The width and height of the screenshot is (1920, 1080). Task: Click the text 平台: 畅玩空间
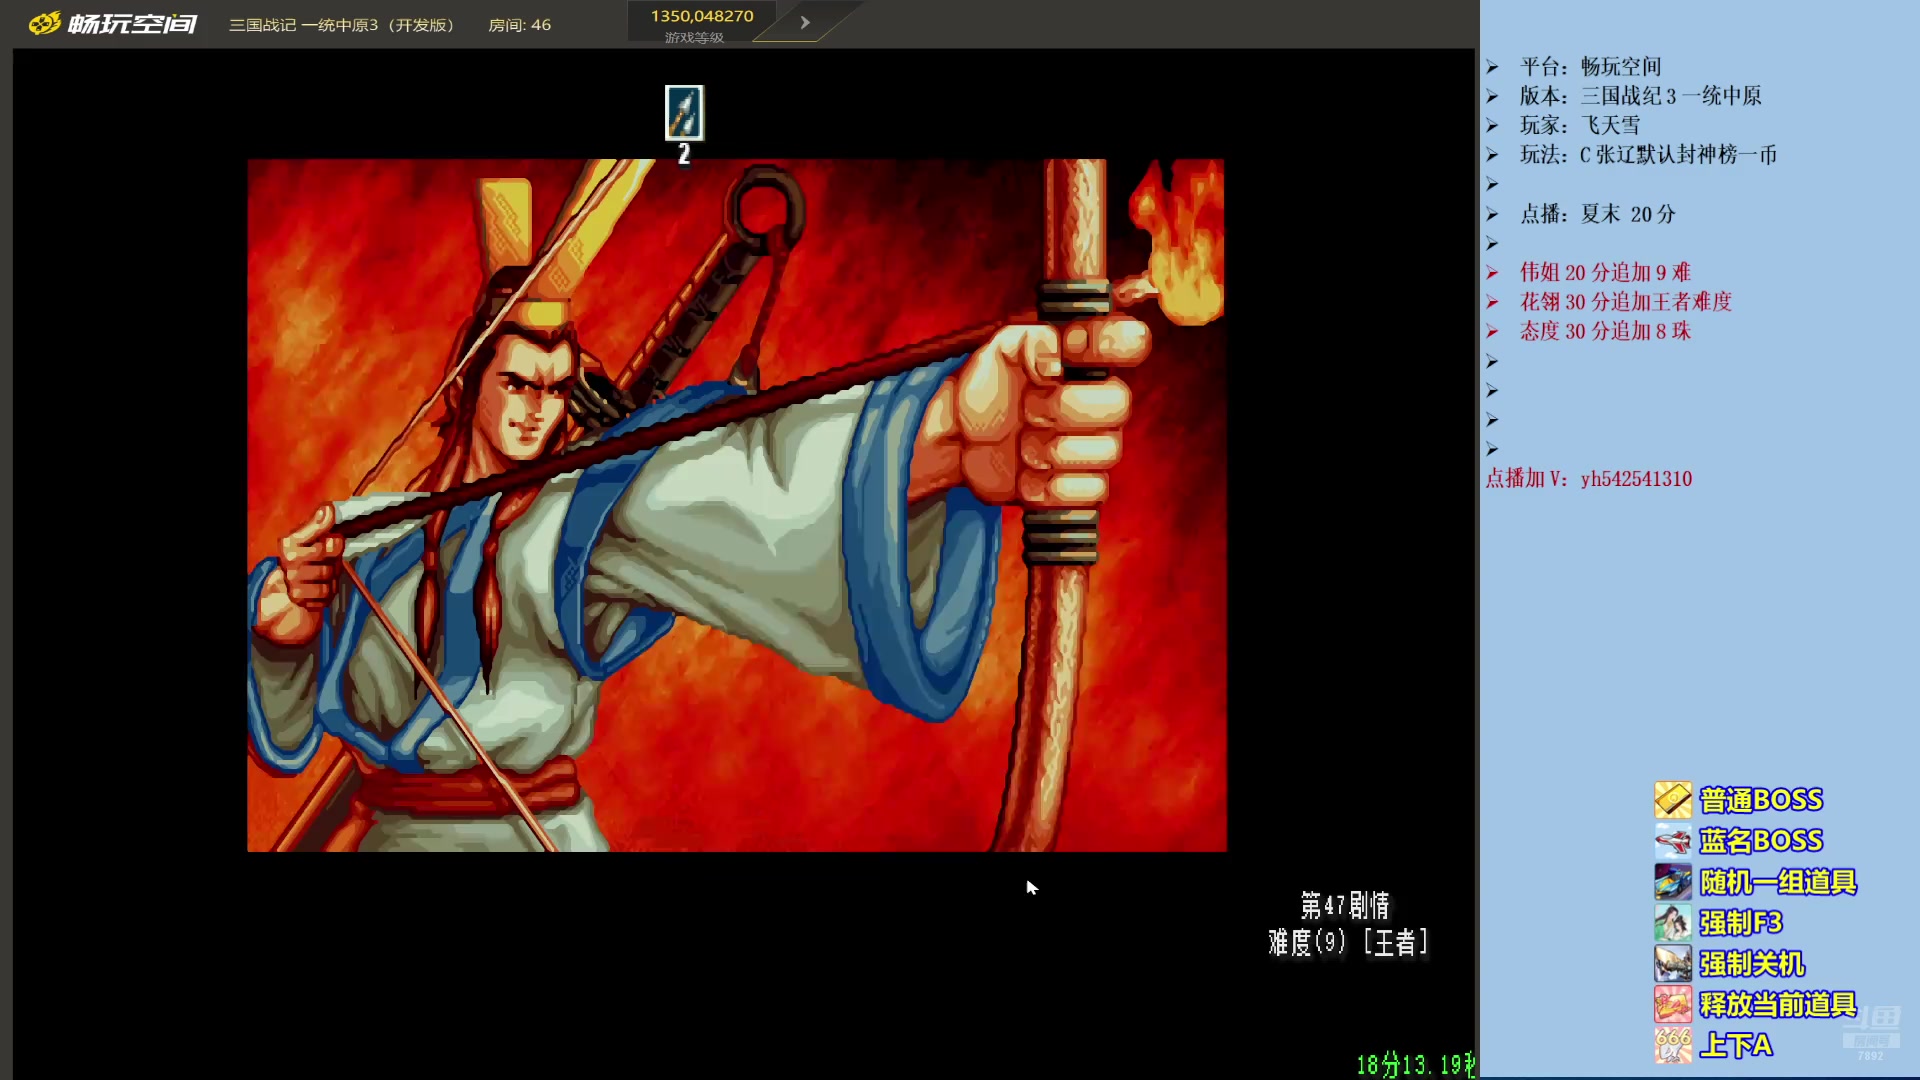point(1590,67)
